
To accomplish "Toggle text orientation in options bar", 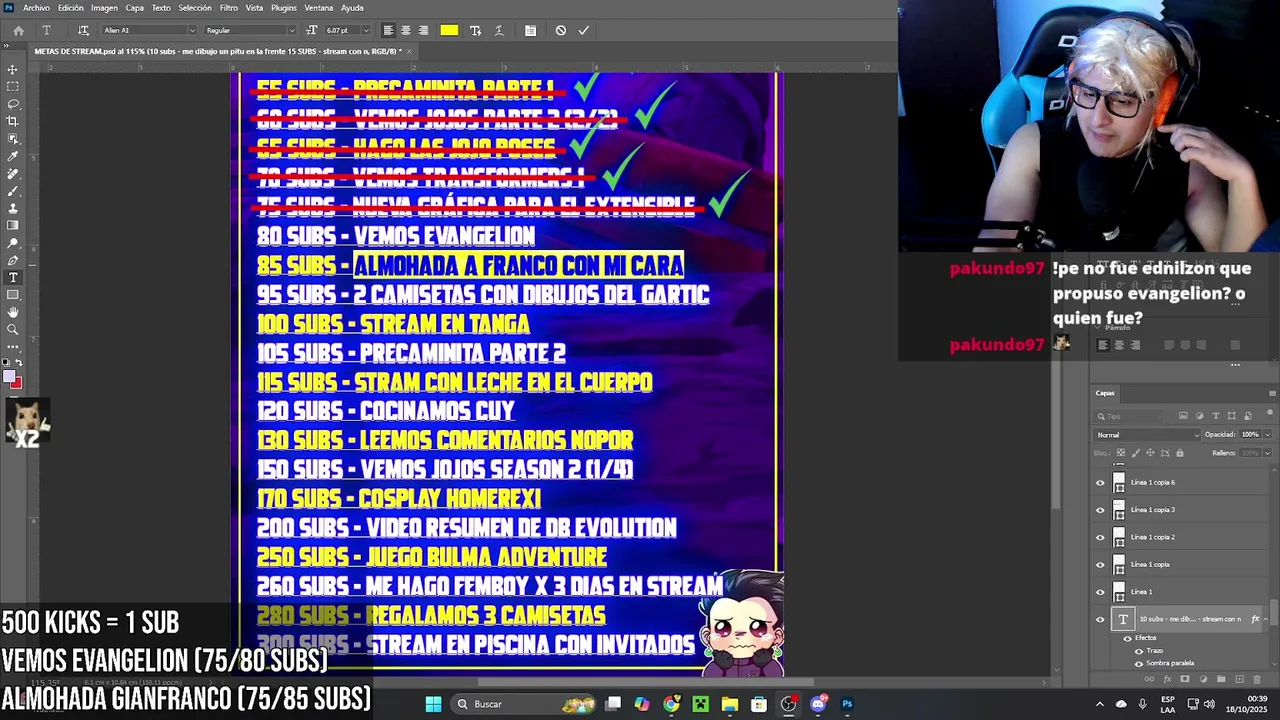I will pyautogui.click(x=83, y=30).
